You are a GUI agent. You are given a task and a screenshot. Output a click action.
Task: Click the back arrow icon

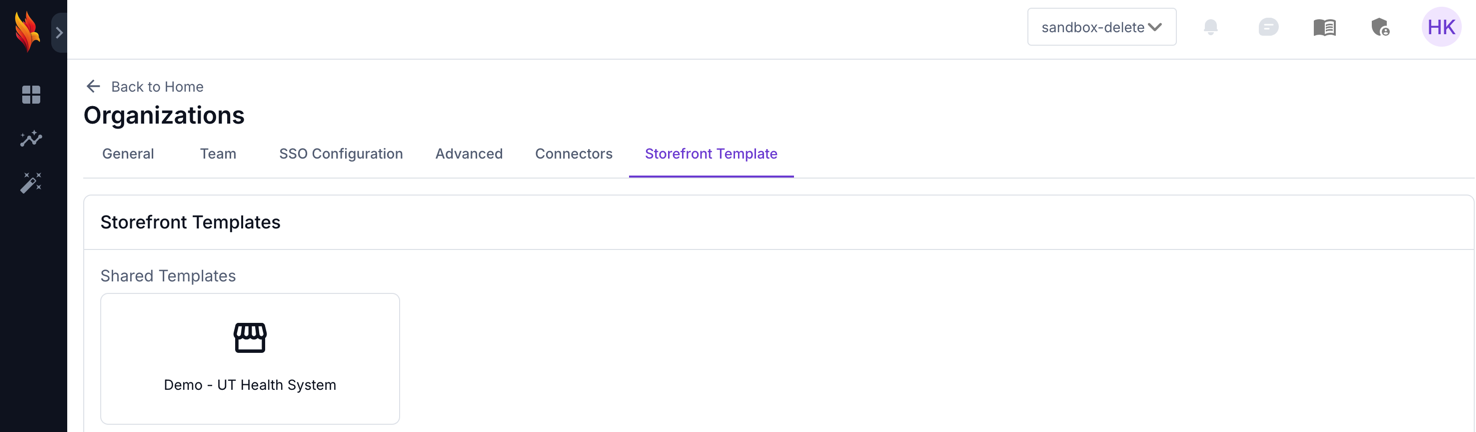pos(93,87)
